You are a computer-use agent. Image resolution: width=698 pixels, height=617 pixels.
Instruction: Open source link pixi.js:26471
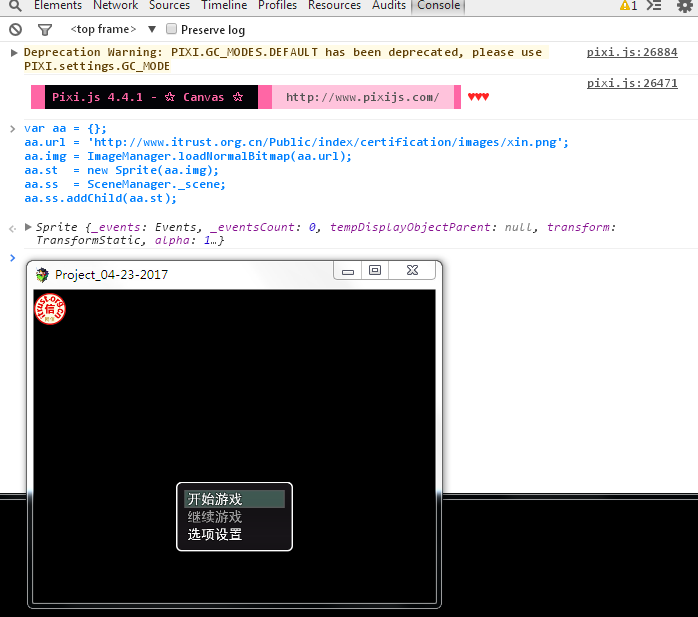632,83
